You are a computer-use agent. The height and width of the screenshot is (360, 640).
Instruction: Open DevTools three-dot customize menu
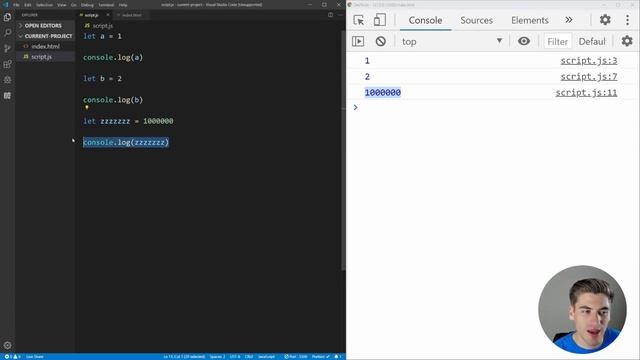627,20
